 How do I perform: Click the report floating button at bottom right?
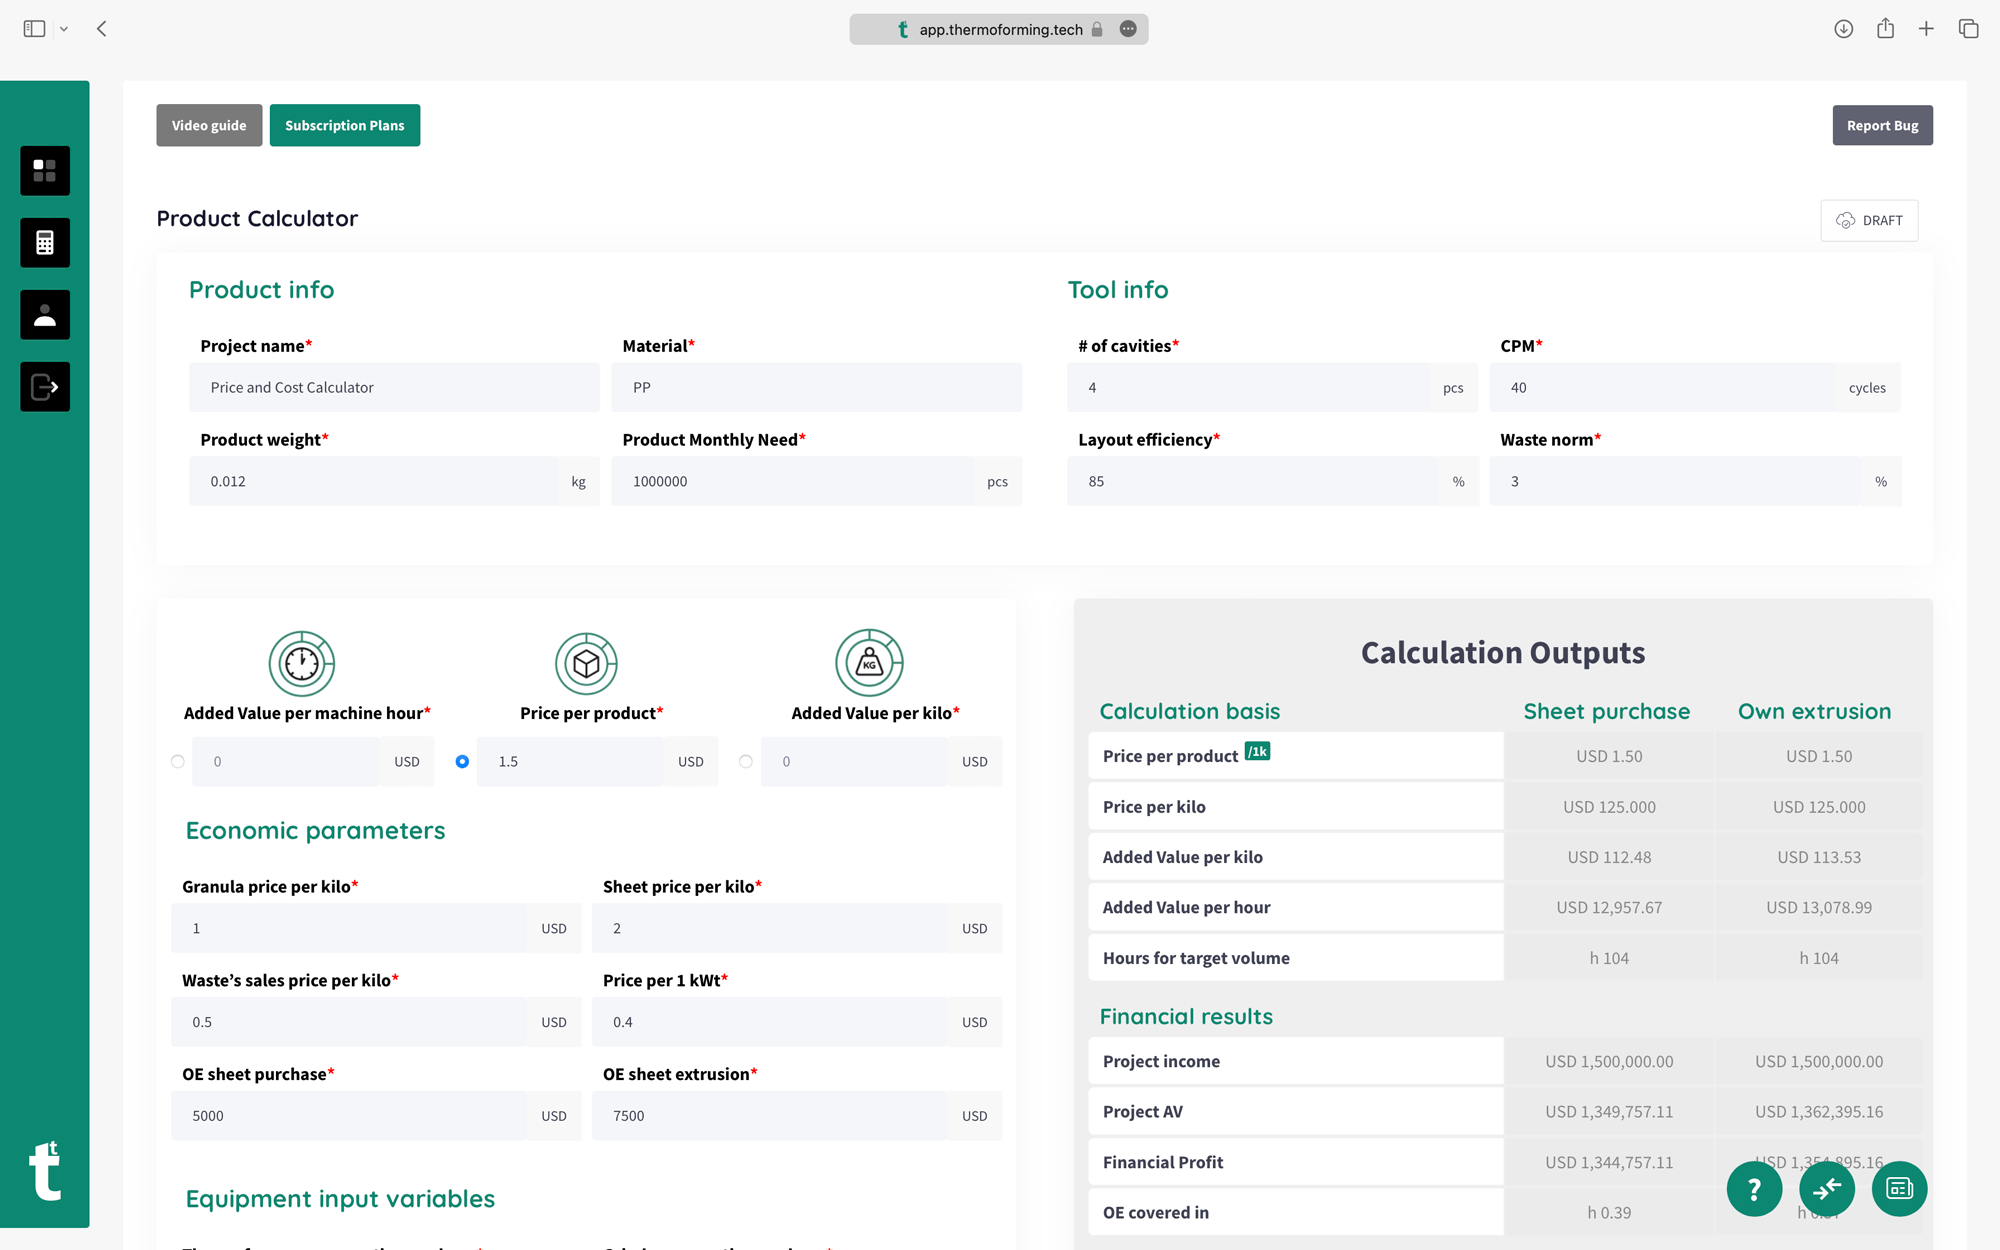pyautogui.click(x=1898, y=1189)
